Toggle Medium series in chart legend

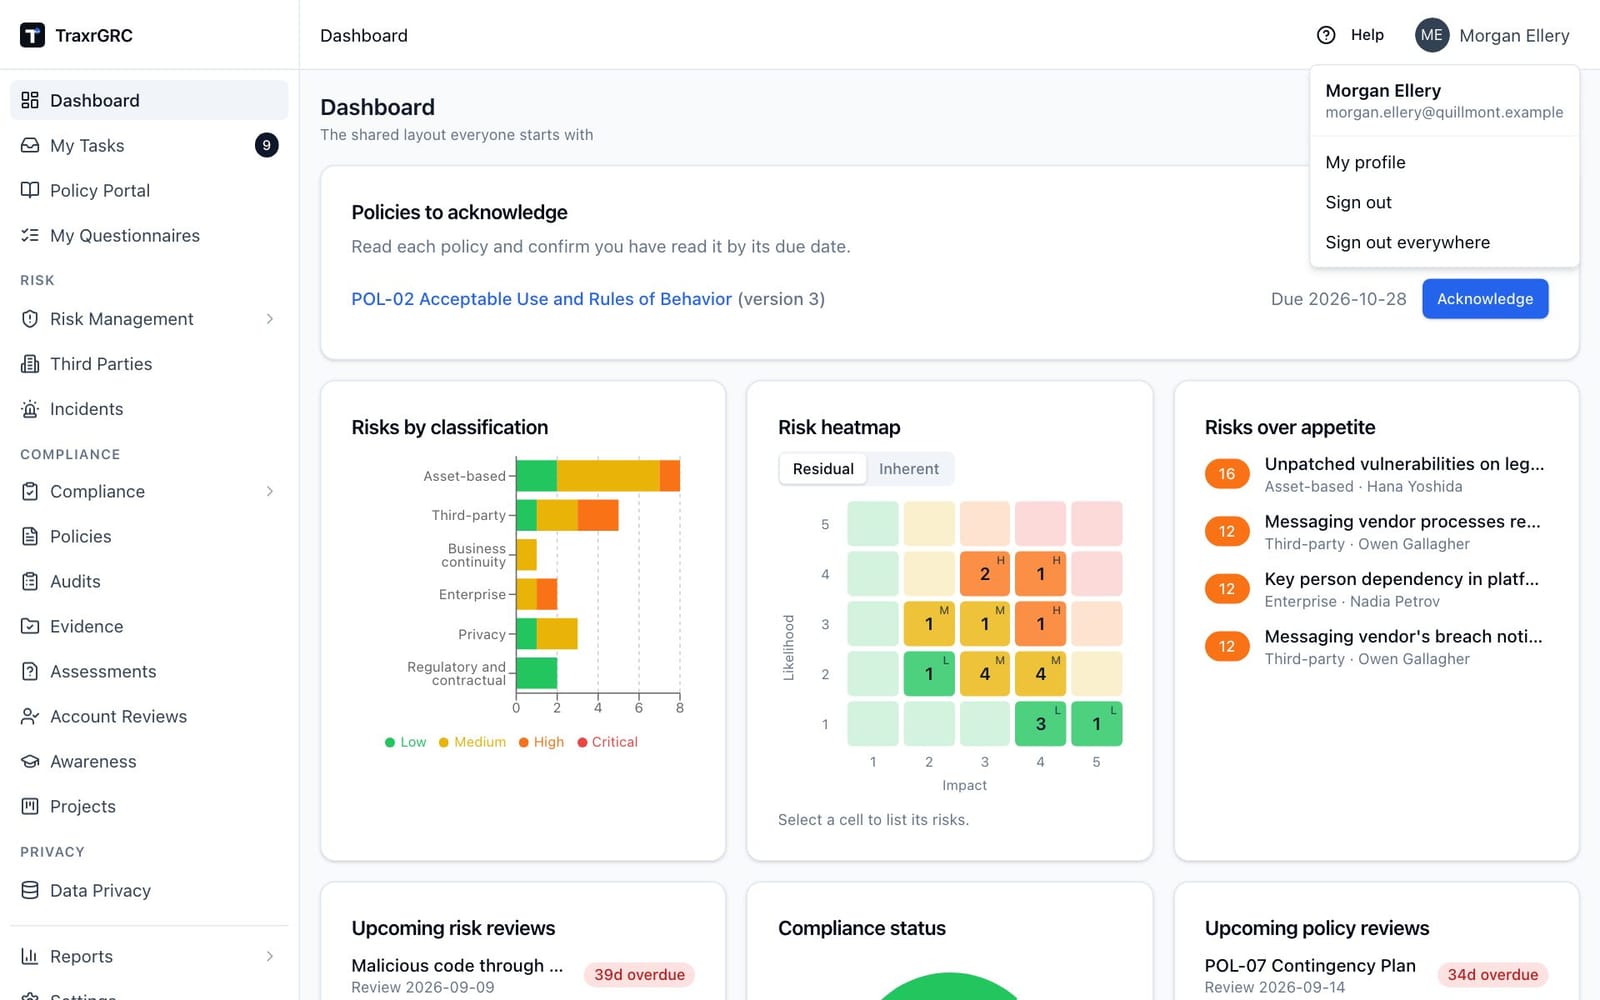(x=472, y=742)
